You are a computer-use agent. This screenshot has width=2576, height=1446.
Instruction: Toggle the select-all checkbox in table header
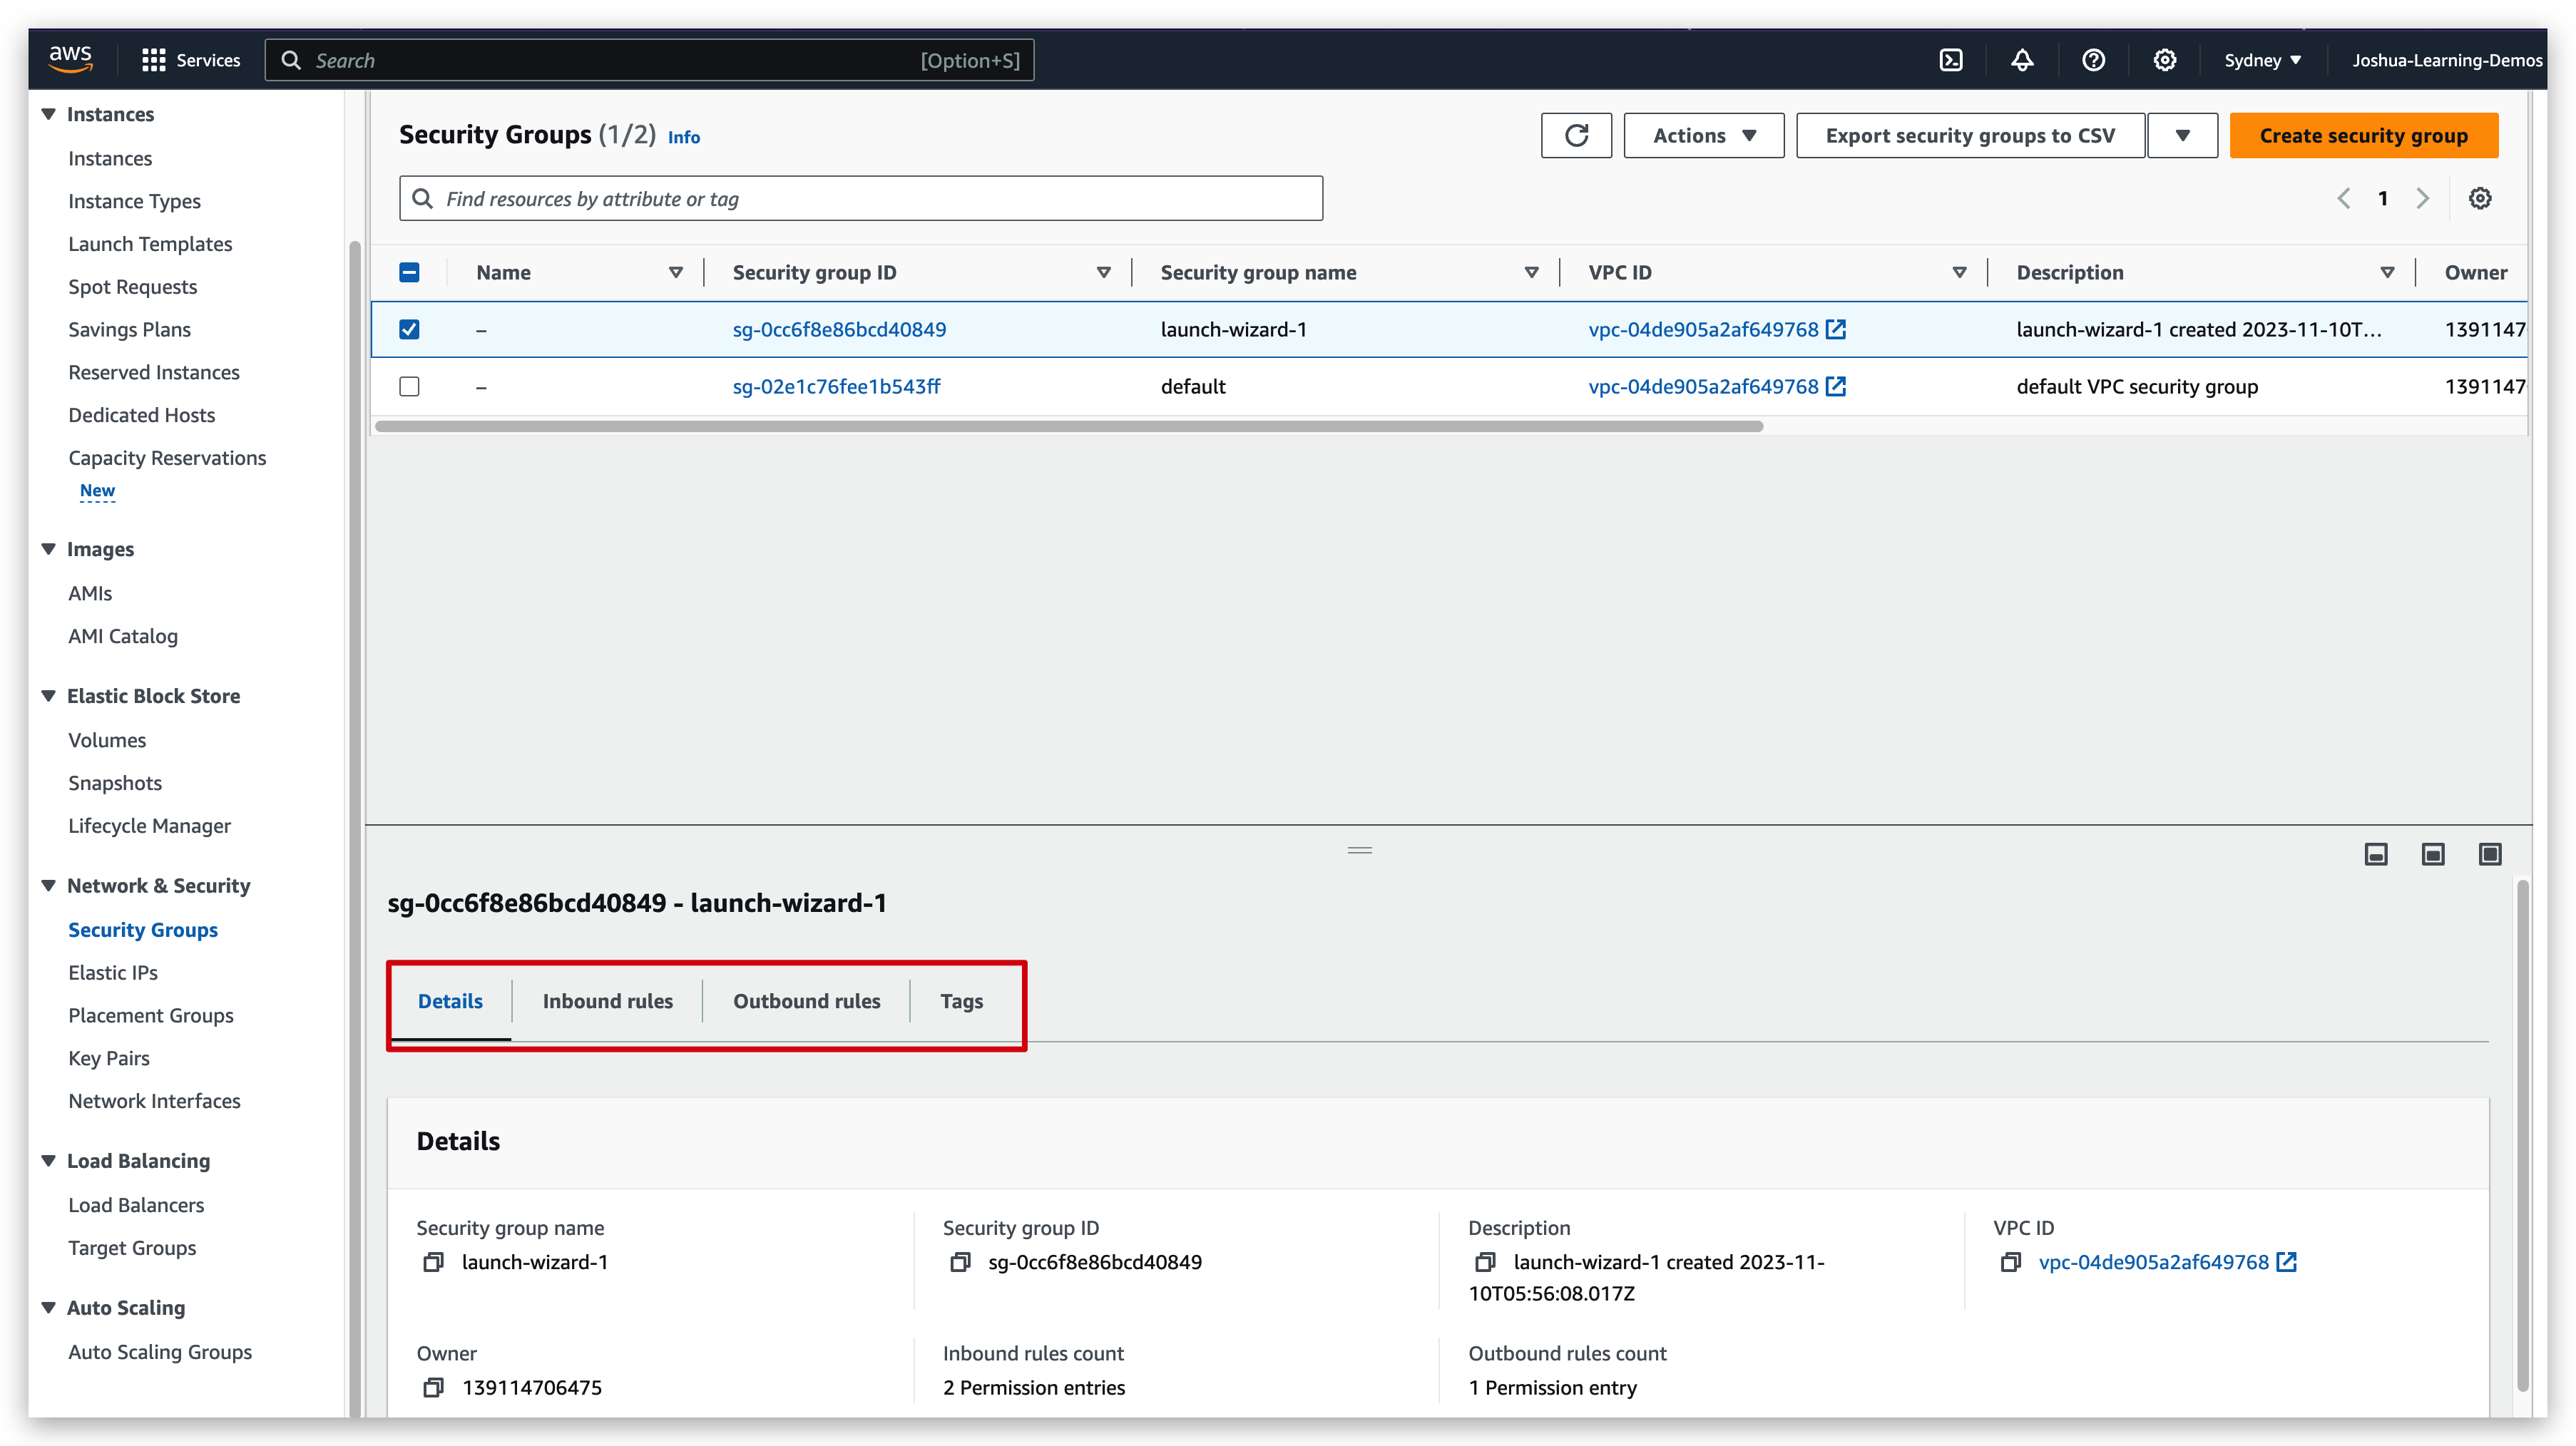click(409, 271)
